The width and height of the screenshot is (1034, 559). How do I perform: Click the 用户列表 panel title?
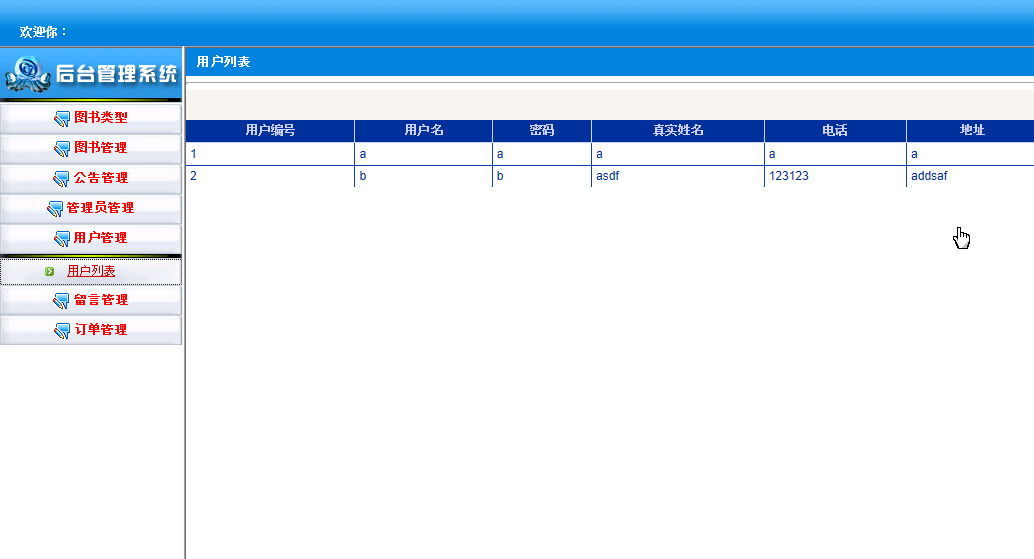[224, 62]
